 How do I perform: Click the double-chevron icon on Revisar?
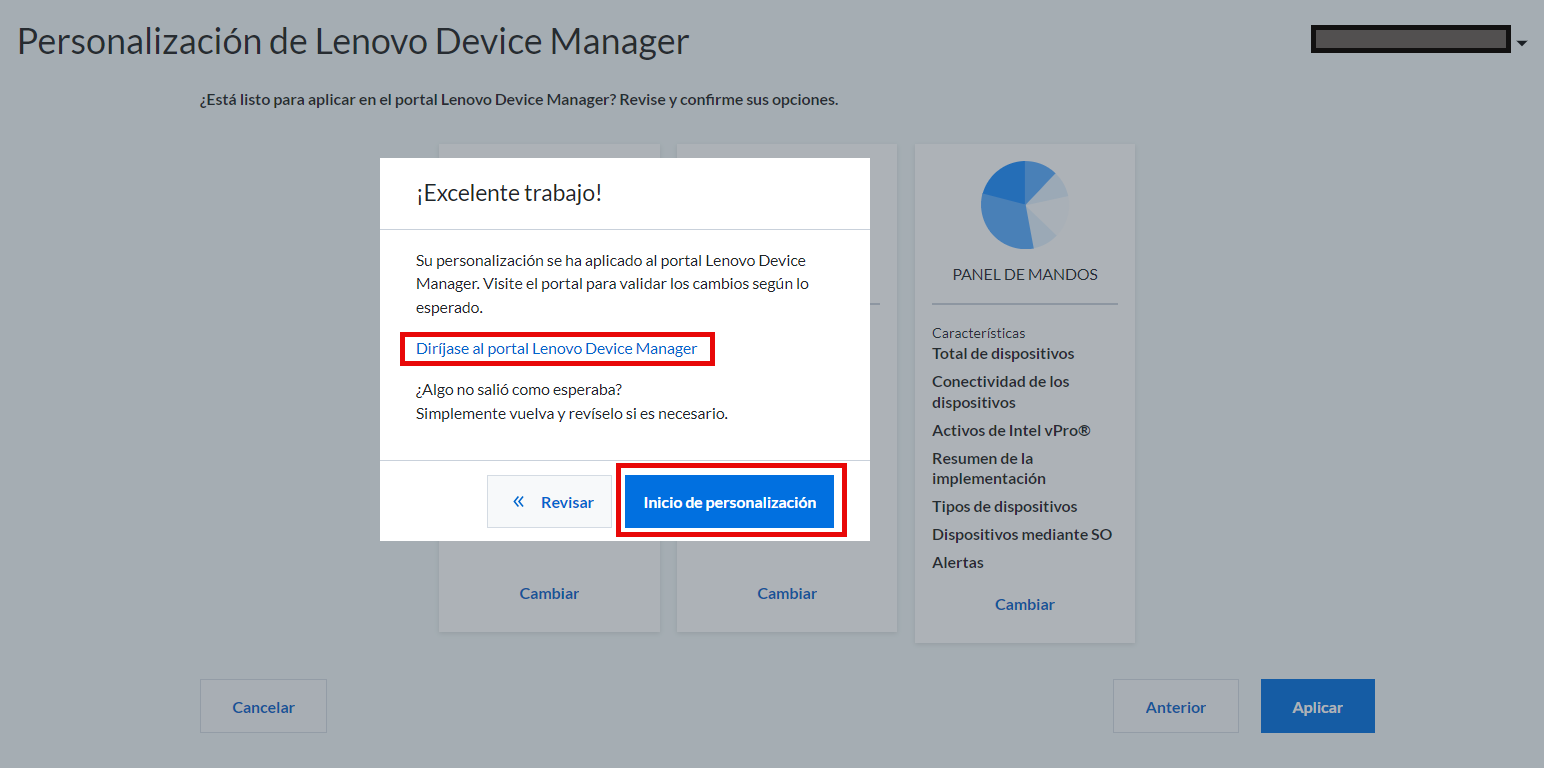coord(518,502)
